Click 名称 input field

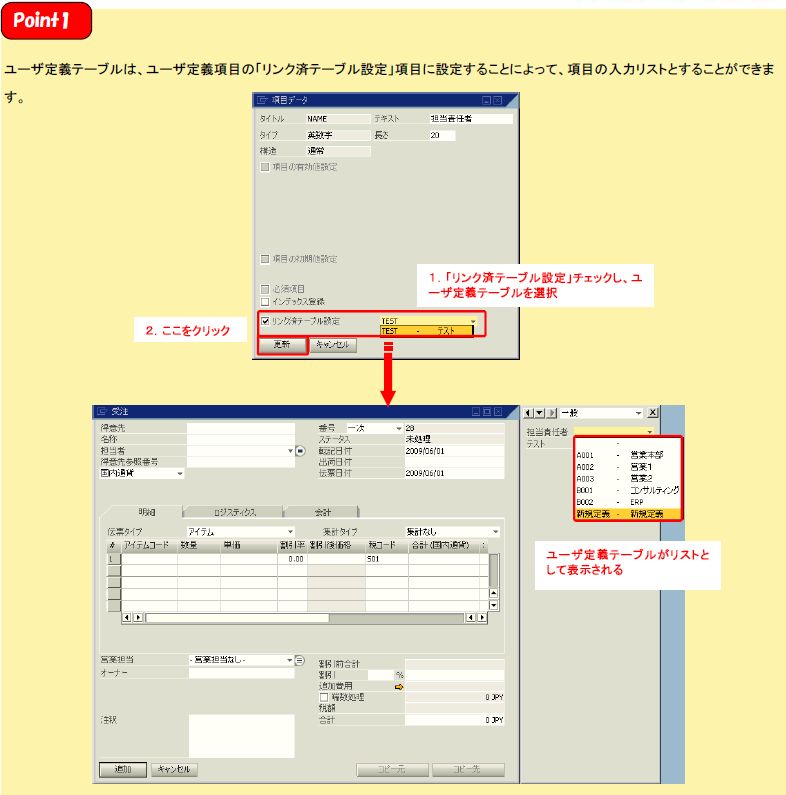[x=240, y=439]
